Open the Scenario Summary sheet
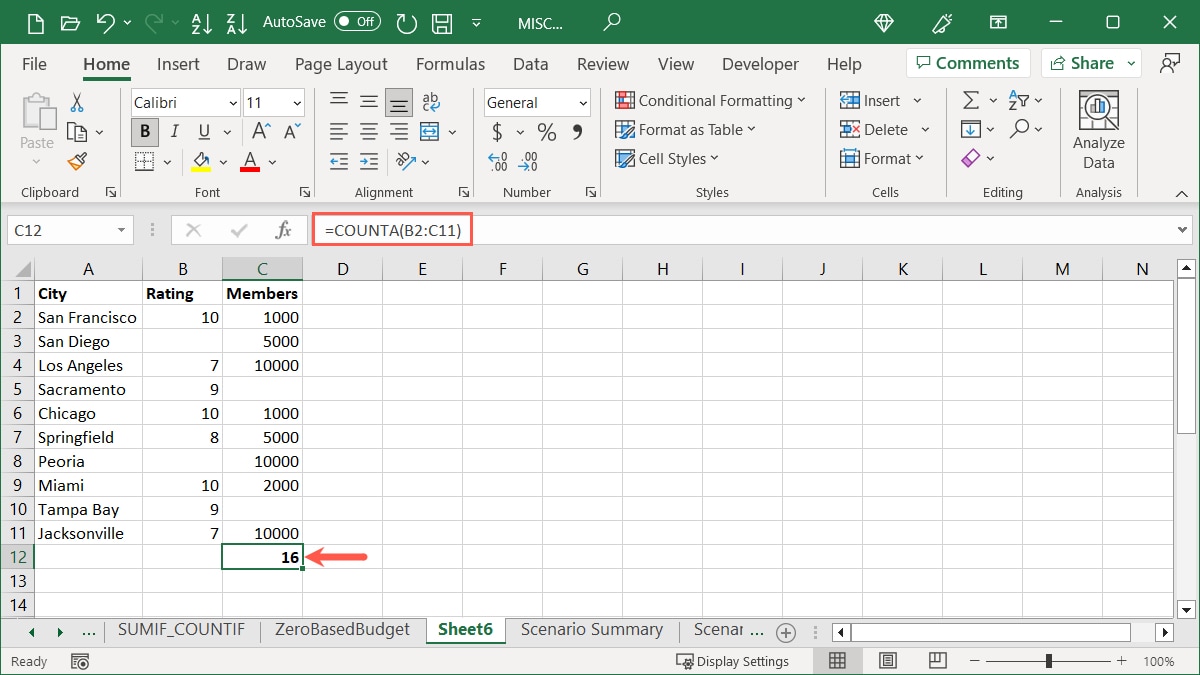1200x675 pixels. 591,630
